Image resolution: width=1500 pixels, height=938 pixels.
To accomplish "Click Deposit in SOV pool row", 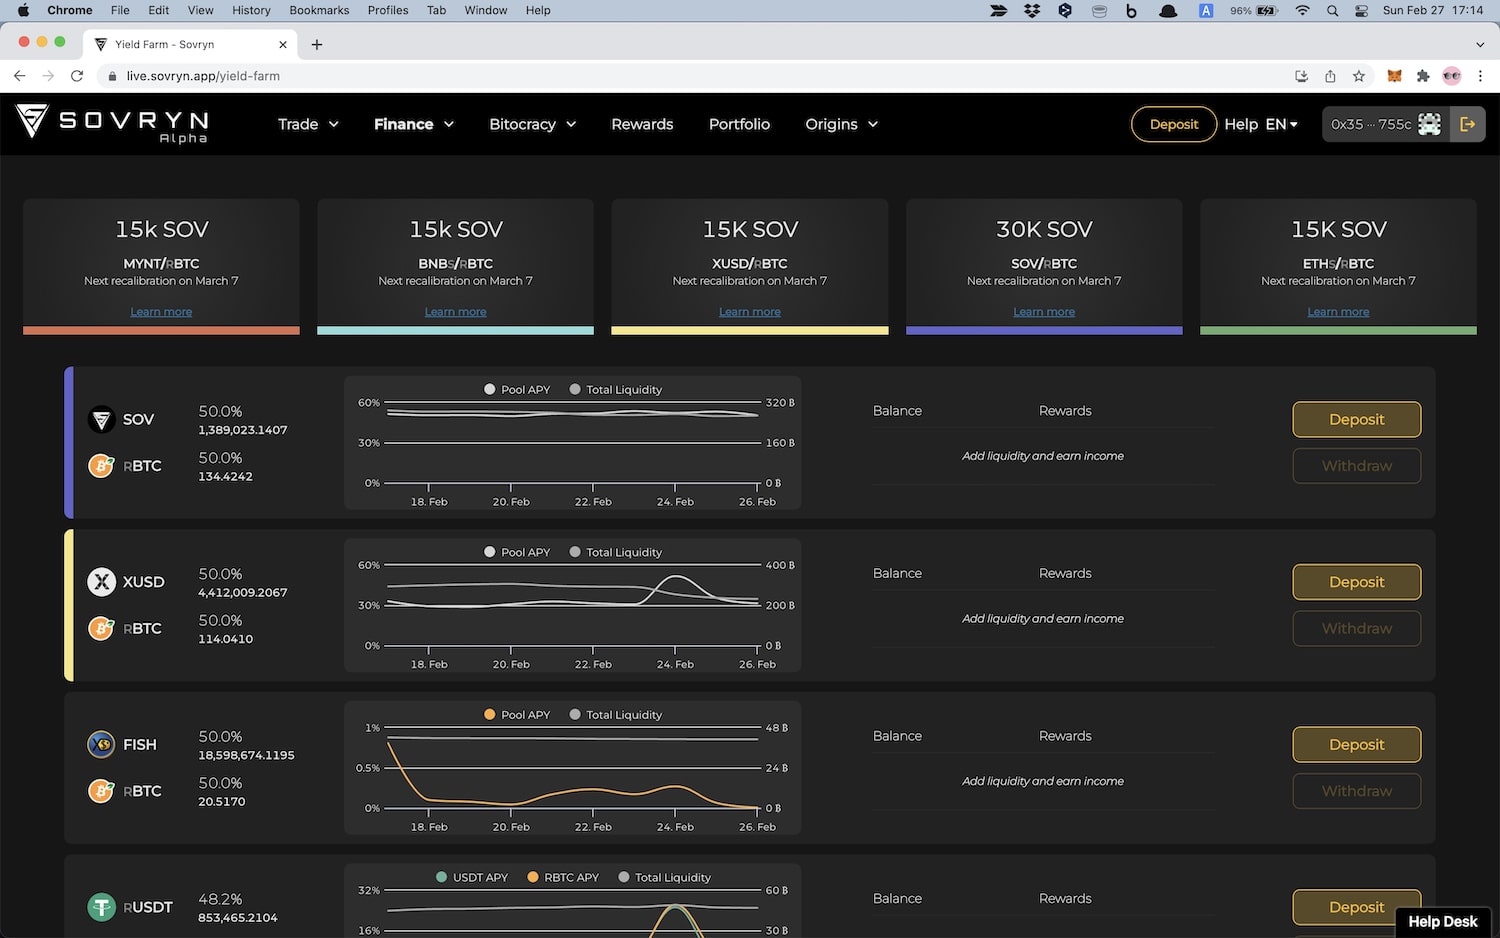I will [x=1357, y=420].
